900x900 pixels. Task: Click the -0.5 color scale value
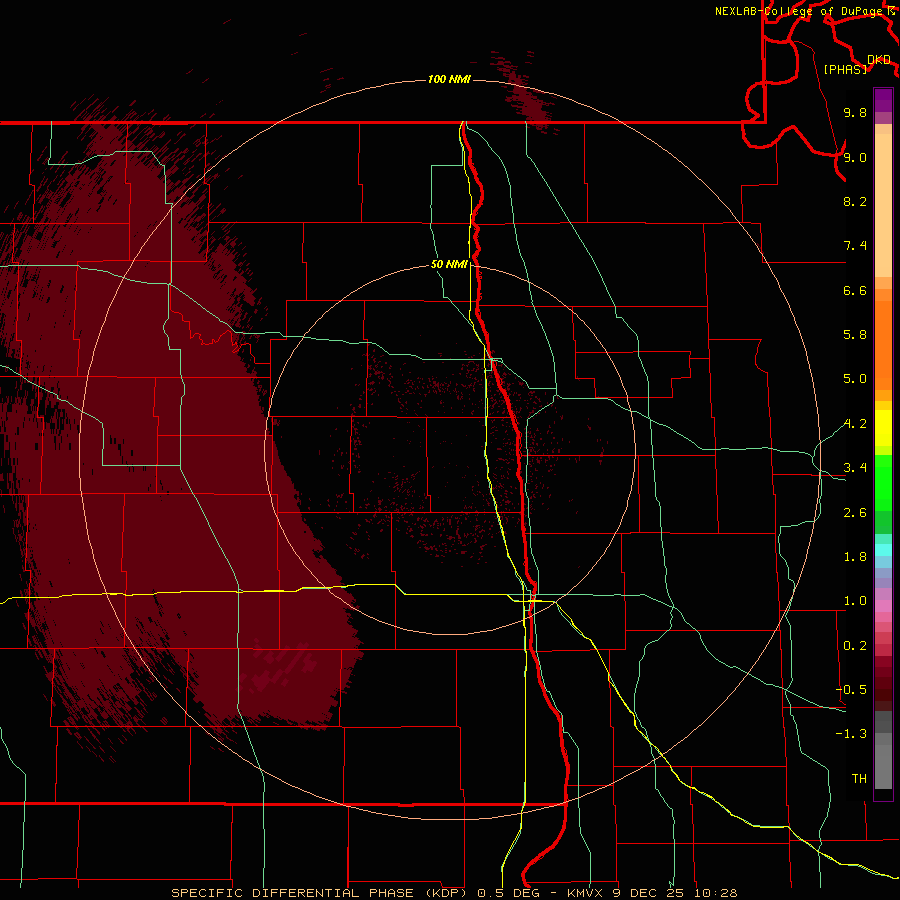(851, 690)
